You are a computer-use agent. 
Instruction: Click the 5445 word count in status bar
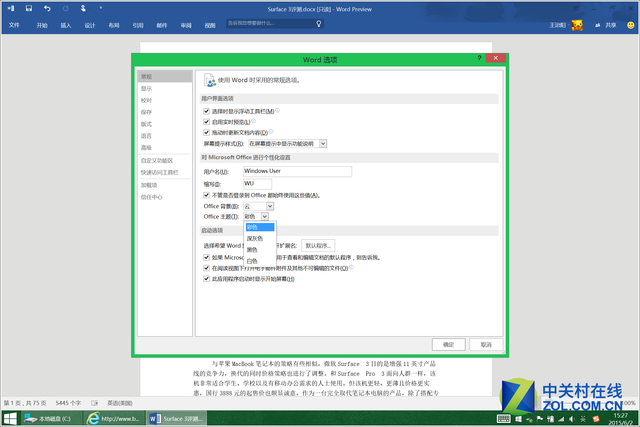[68, 403]
